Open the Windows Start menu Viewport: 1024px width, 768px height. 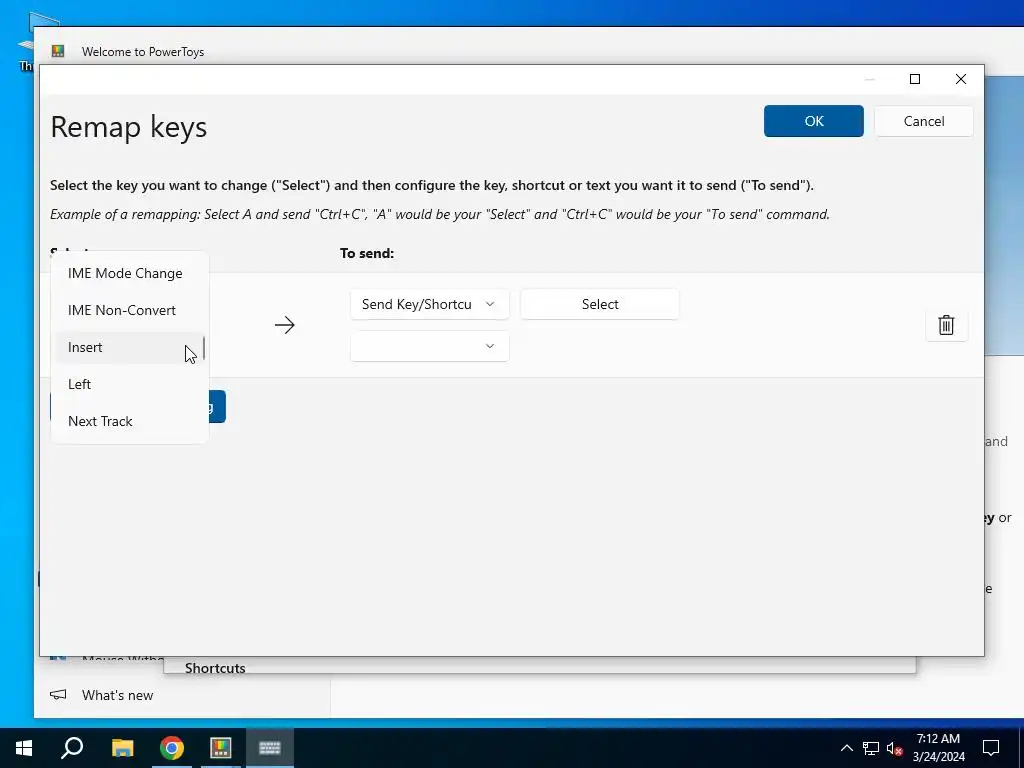click(x=24, y=748)
